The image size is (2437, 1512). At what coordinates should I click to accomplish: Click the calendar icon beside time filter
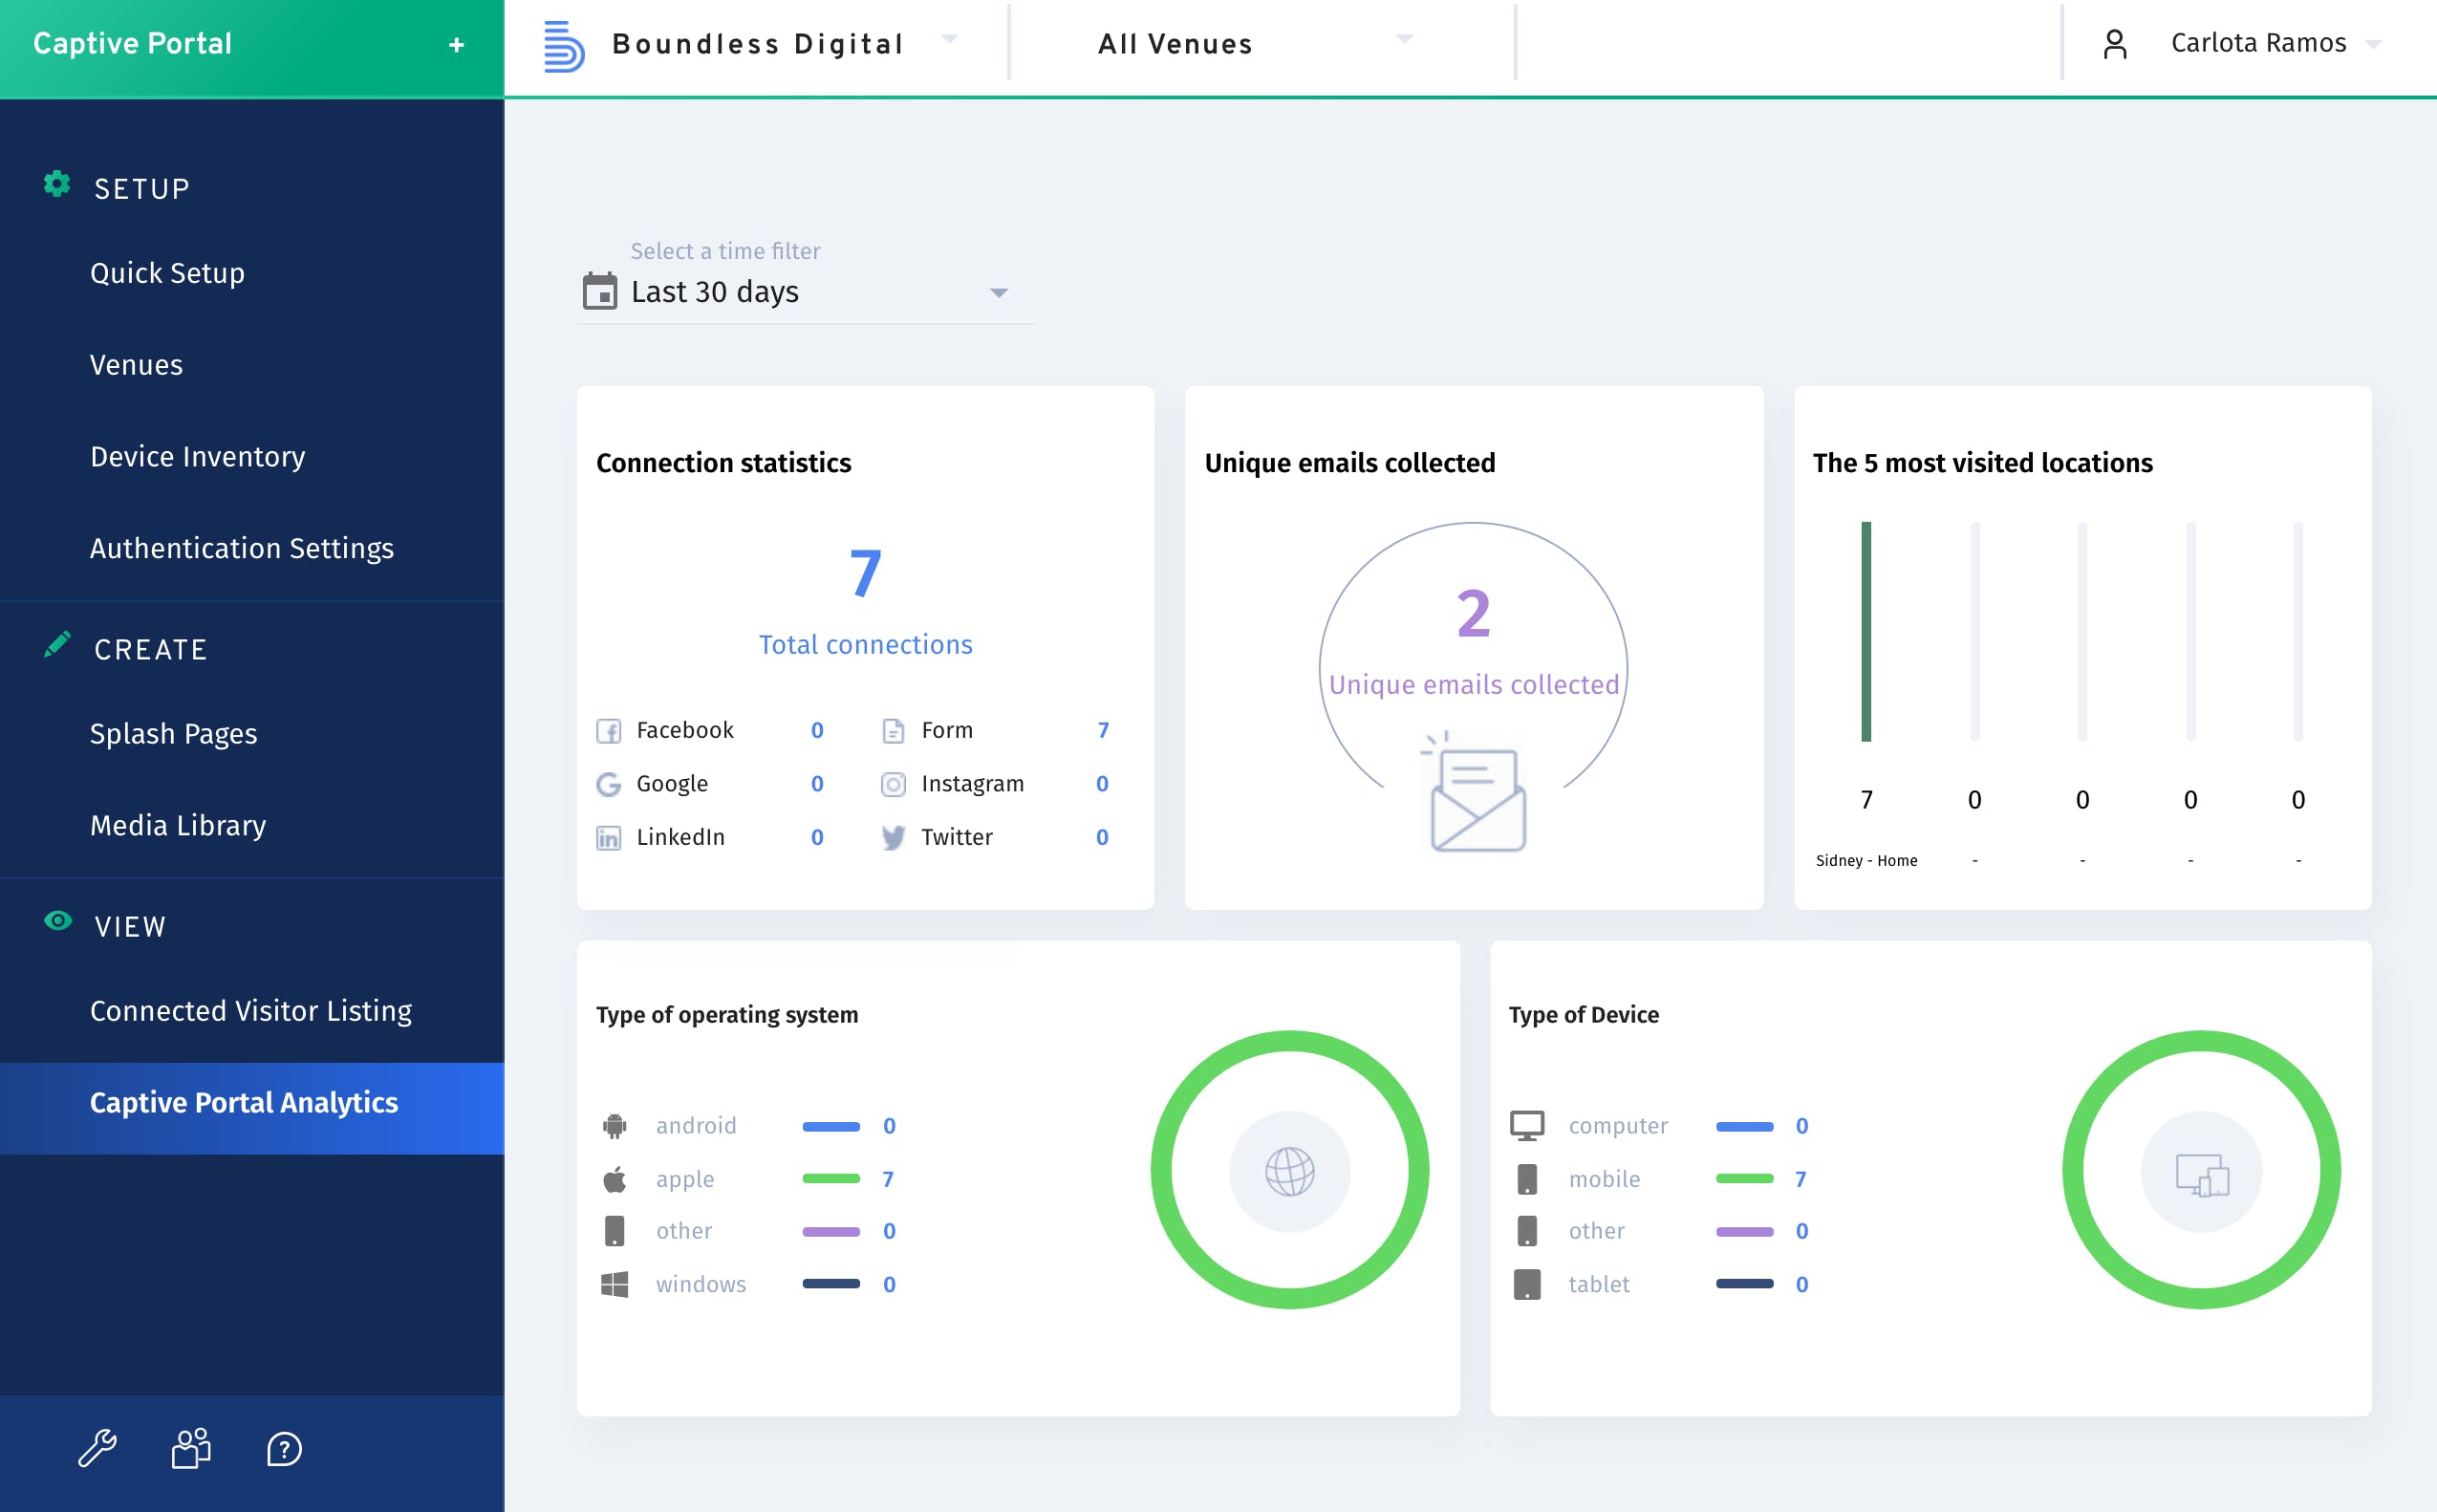(599, 292)
